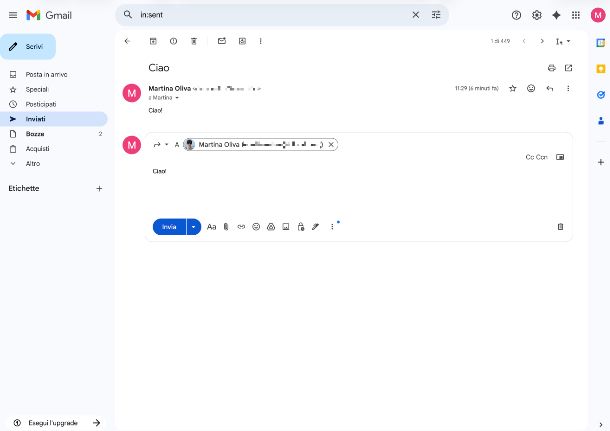Star the Ciao message
The image size is (610, 431).
click(513, 88)
